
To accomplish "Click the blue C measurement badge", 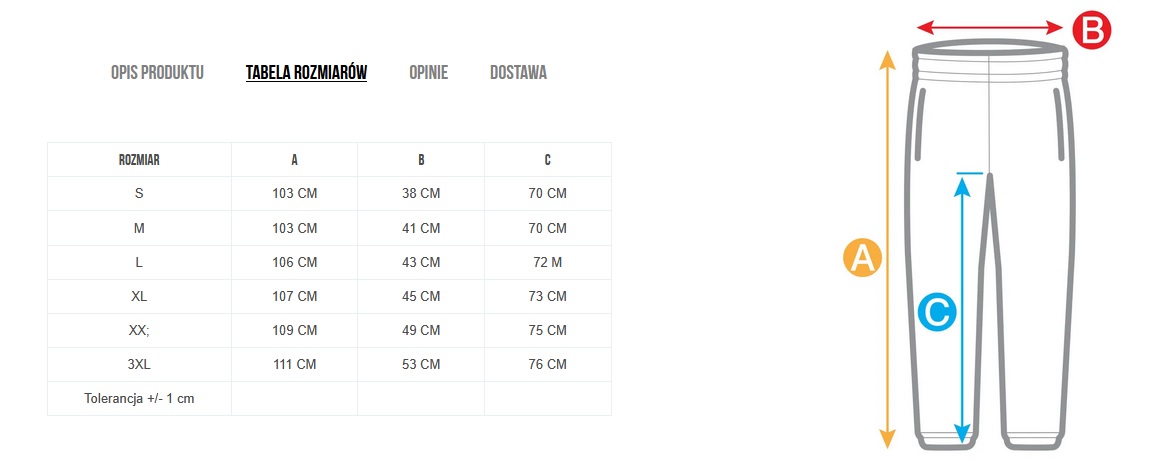I will pos(936,312).
